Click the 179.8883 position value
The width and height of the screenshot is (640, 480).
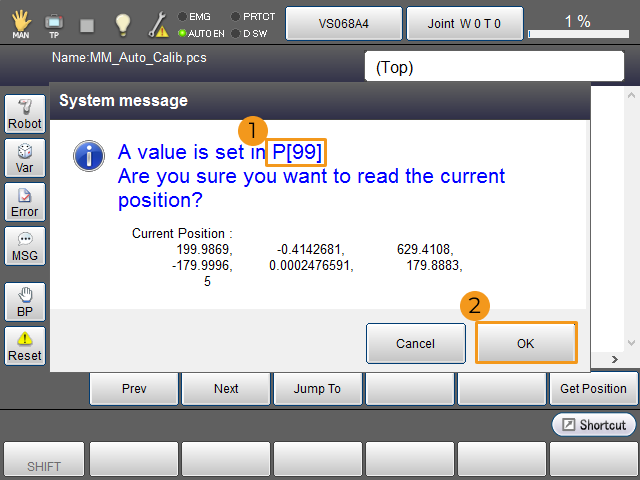tap(434, 266)
